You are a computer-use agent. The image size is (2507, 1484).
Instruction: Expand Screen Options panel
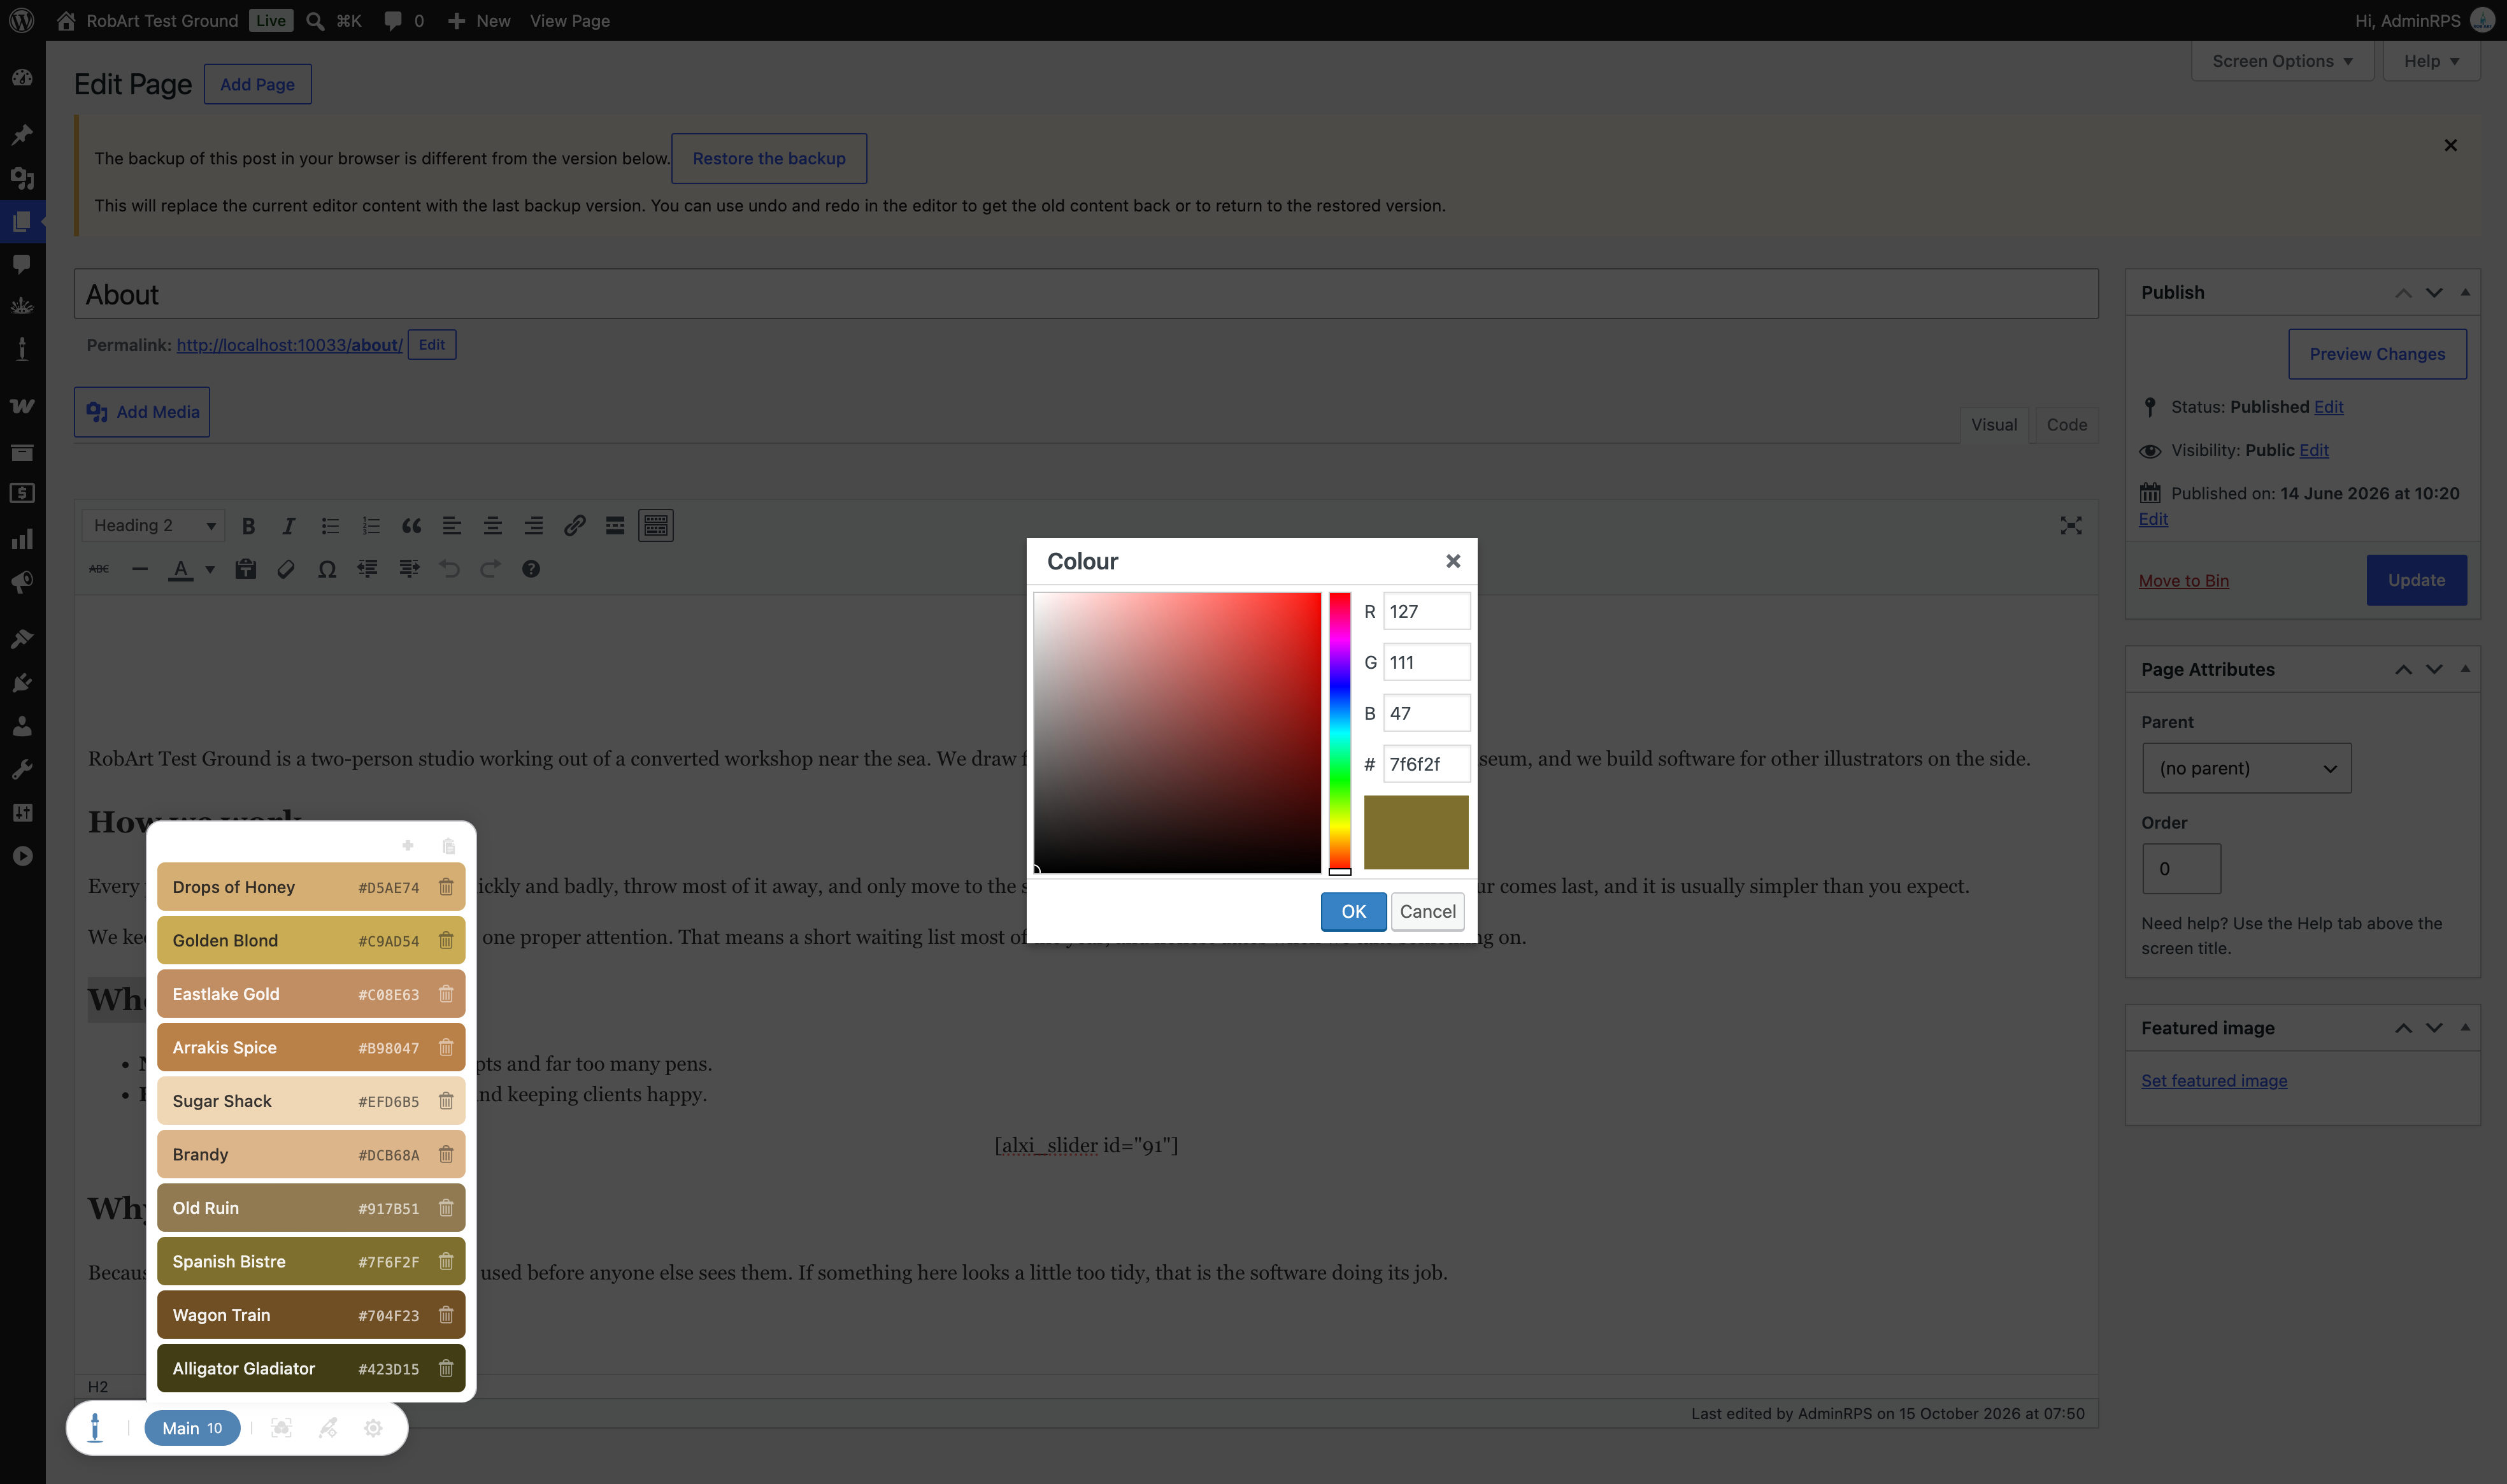coord(2282,61)
